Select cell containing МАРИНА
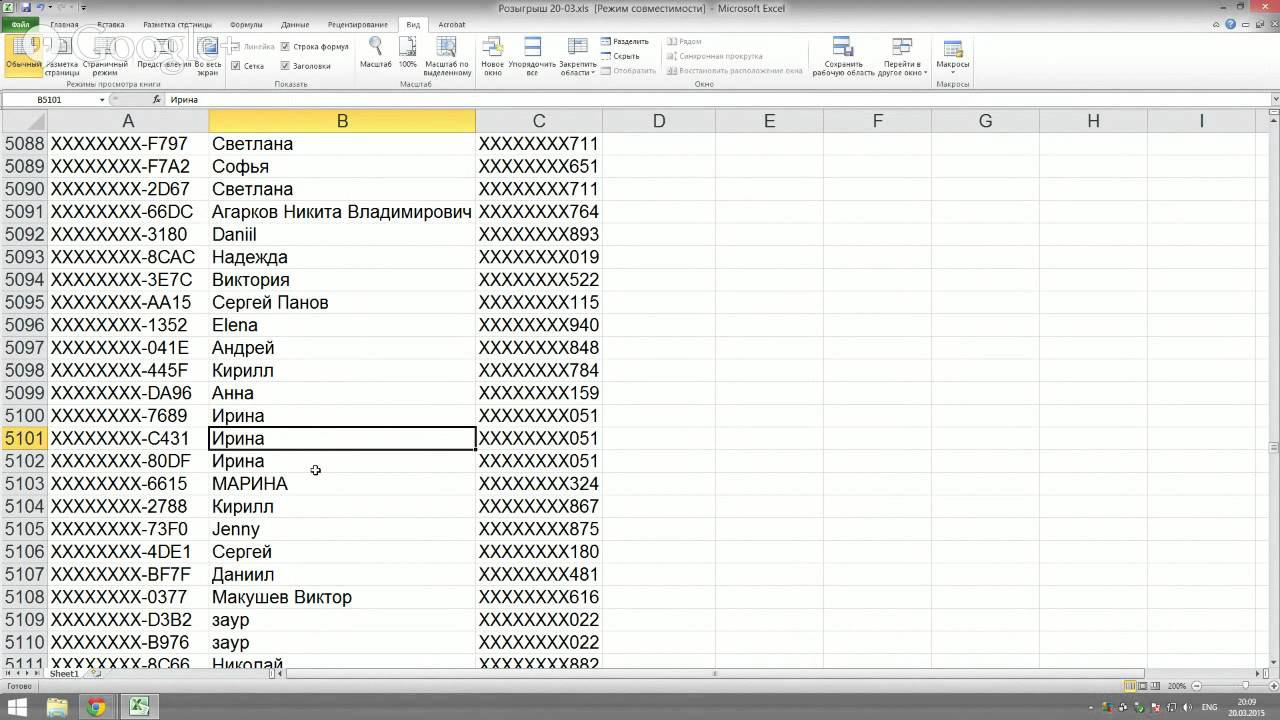Image resolution: width=1280 pixels, height=720 pixels. [342, 484]
